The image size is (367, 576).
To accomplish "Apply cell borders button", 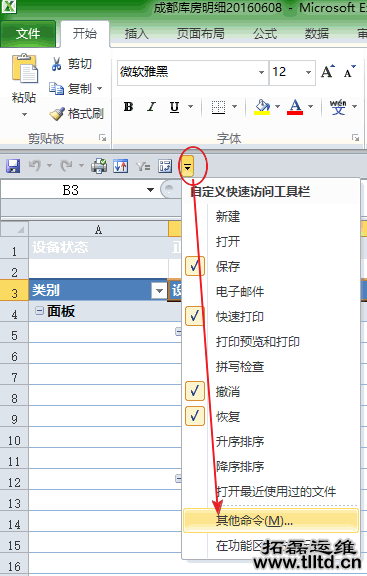I will (218, 107).
